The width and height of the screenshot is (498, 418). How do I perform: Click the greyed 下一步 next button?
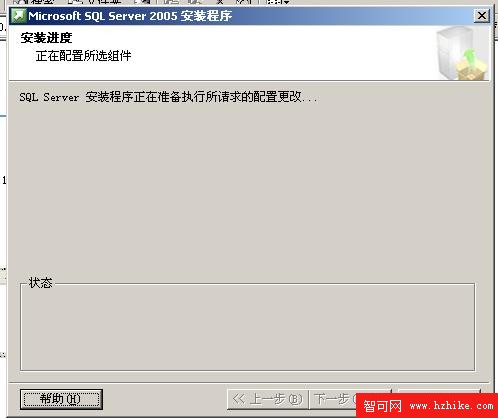tap(333, 399)
